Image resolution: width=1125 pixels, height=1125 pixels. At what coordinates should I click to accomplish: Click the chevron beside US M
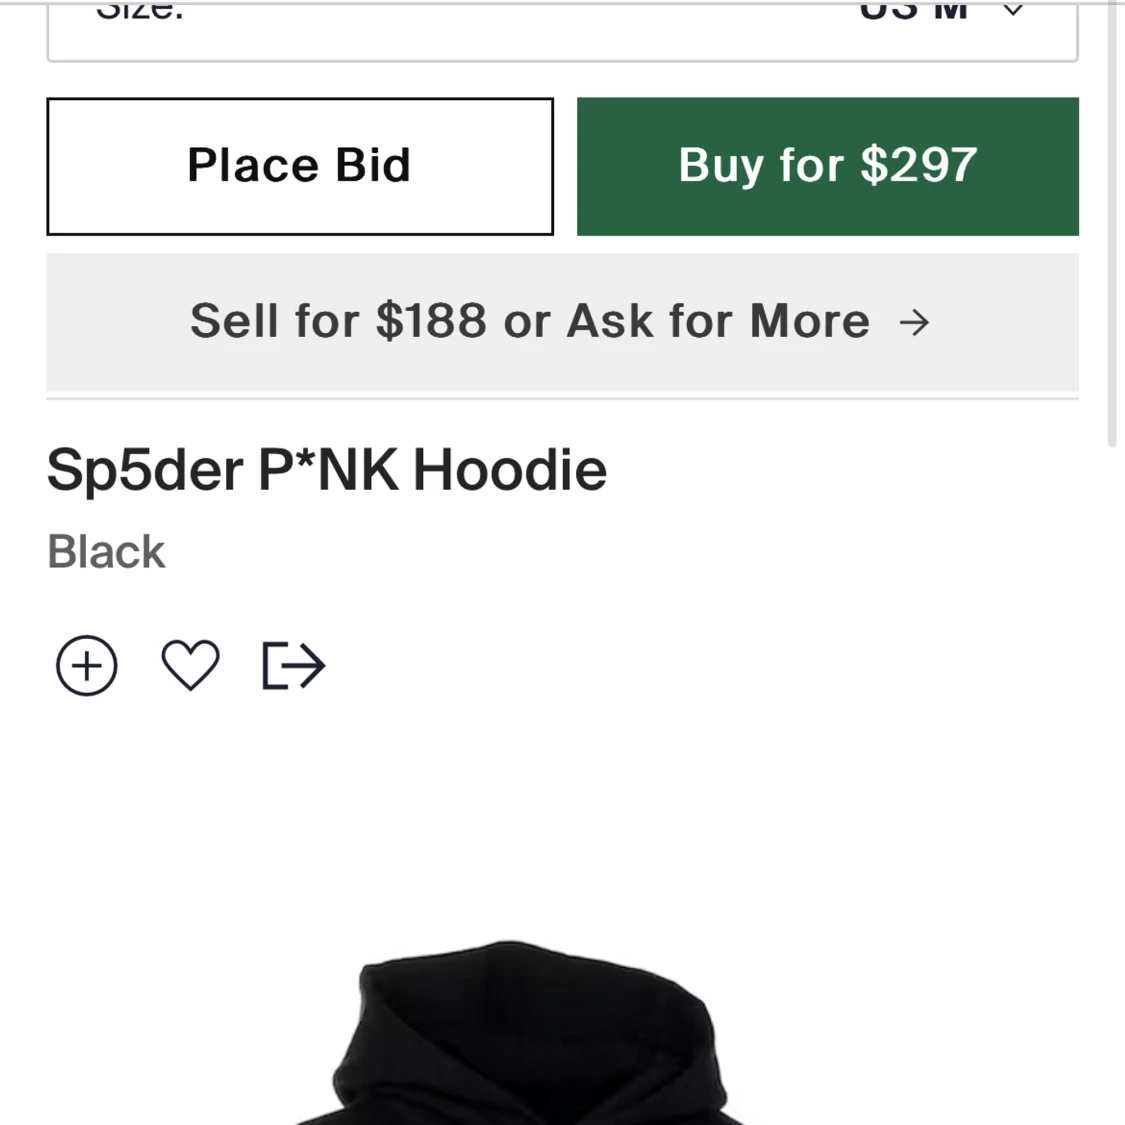tap(1012, 10)
